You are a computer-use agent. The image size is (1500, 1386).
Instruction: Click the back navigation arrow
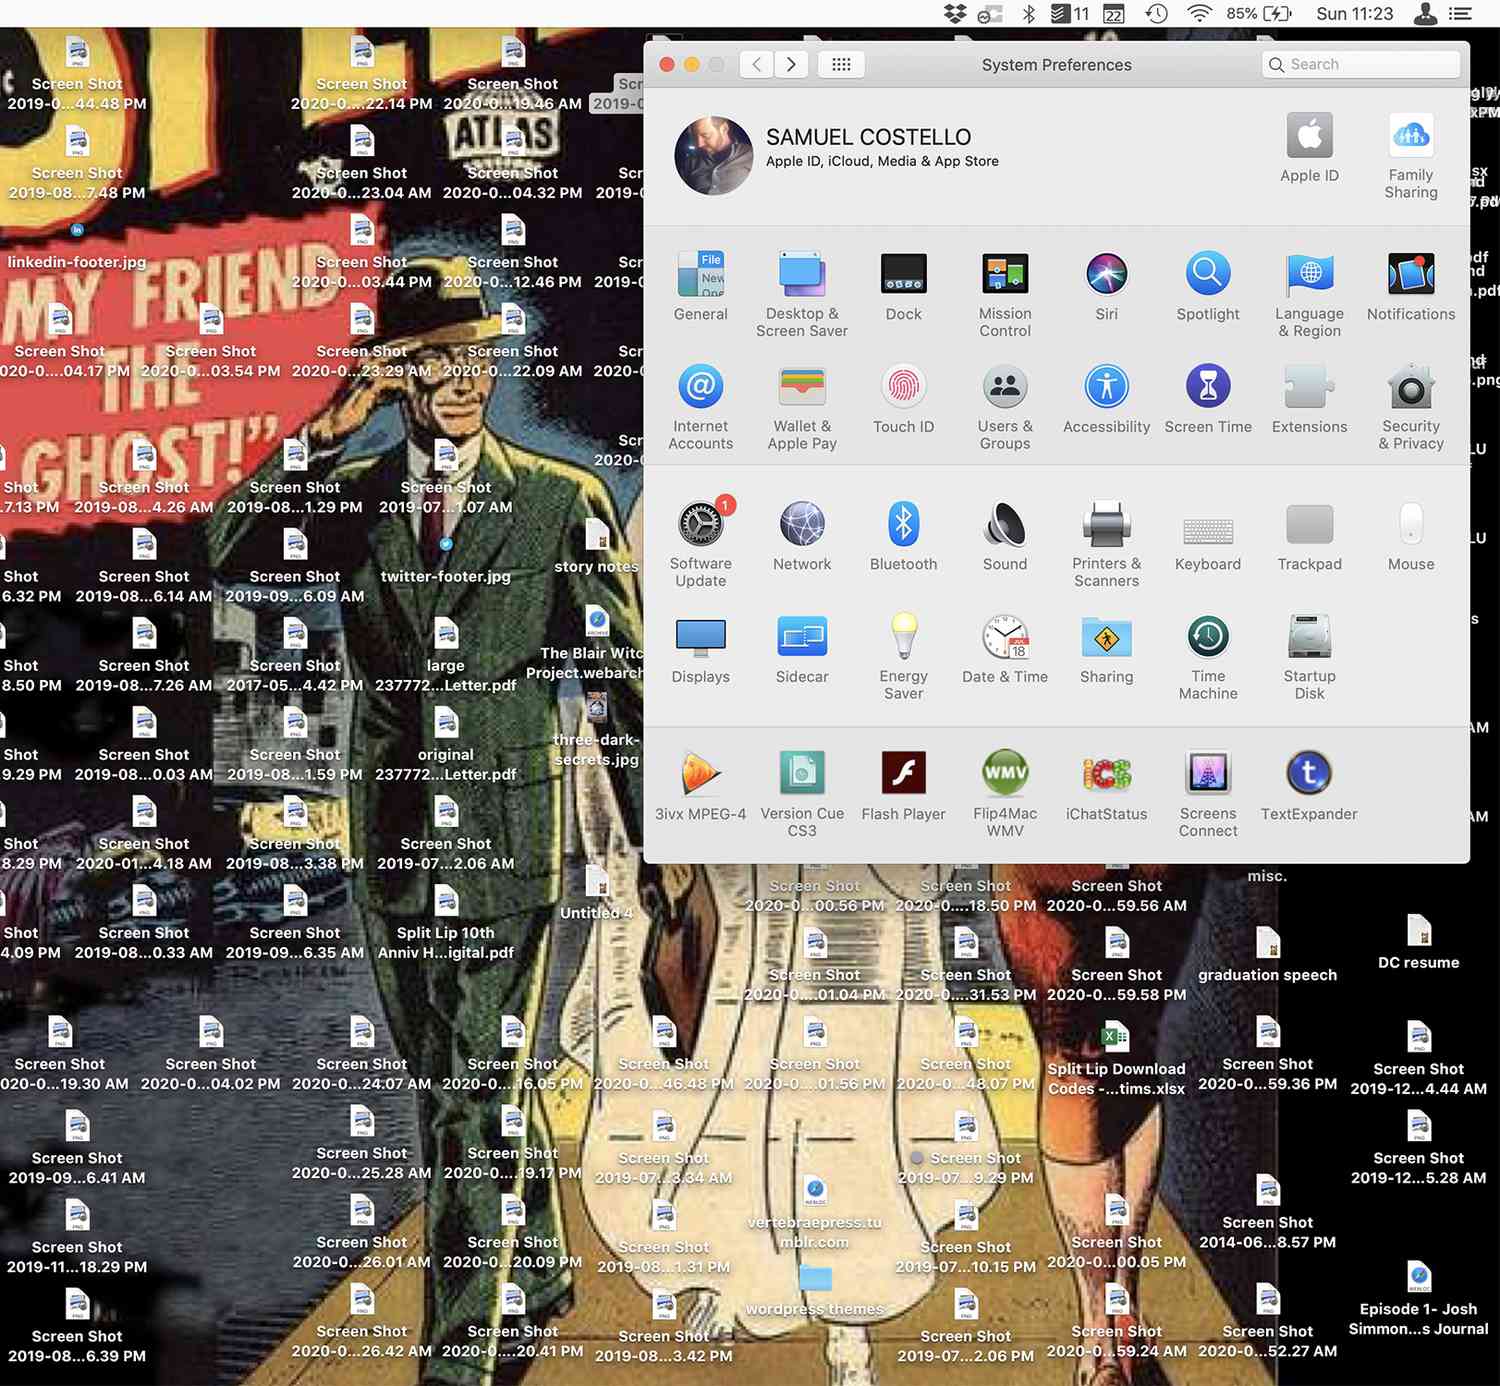pyautogui.click(x=757, y=65)
